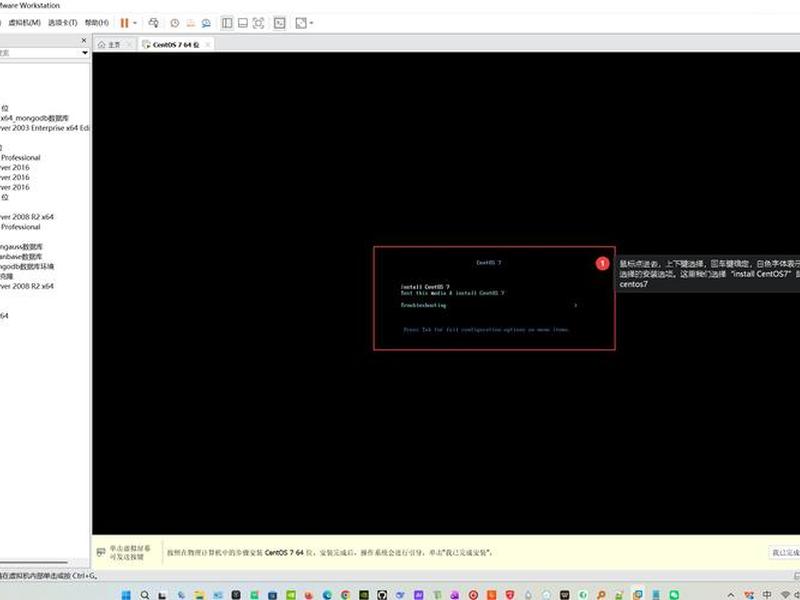This screenshot has width=800, height=600.
Task: Close the library sidebar panel
Action: tap(84, 40)
